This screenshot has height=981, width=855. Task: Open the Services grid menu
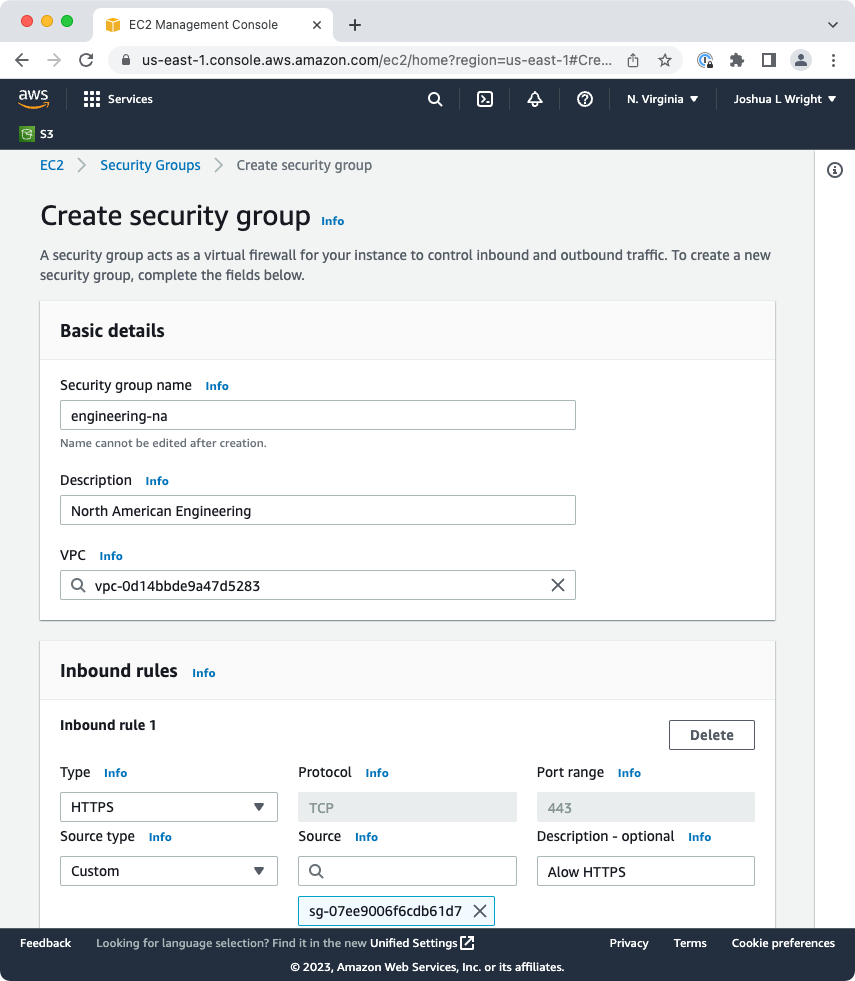pyautogui.click(x=118, y=99)
